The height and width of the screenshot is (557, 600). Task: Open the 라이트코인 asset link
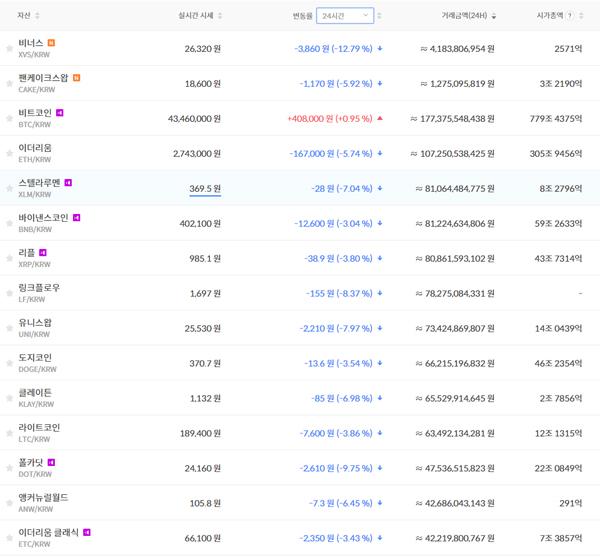[39, 427]
